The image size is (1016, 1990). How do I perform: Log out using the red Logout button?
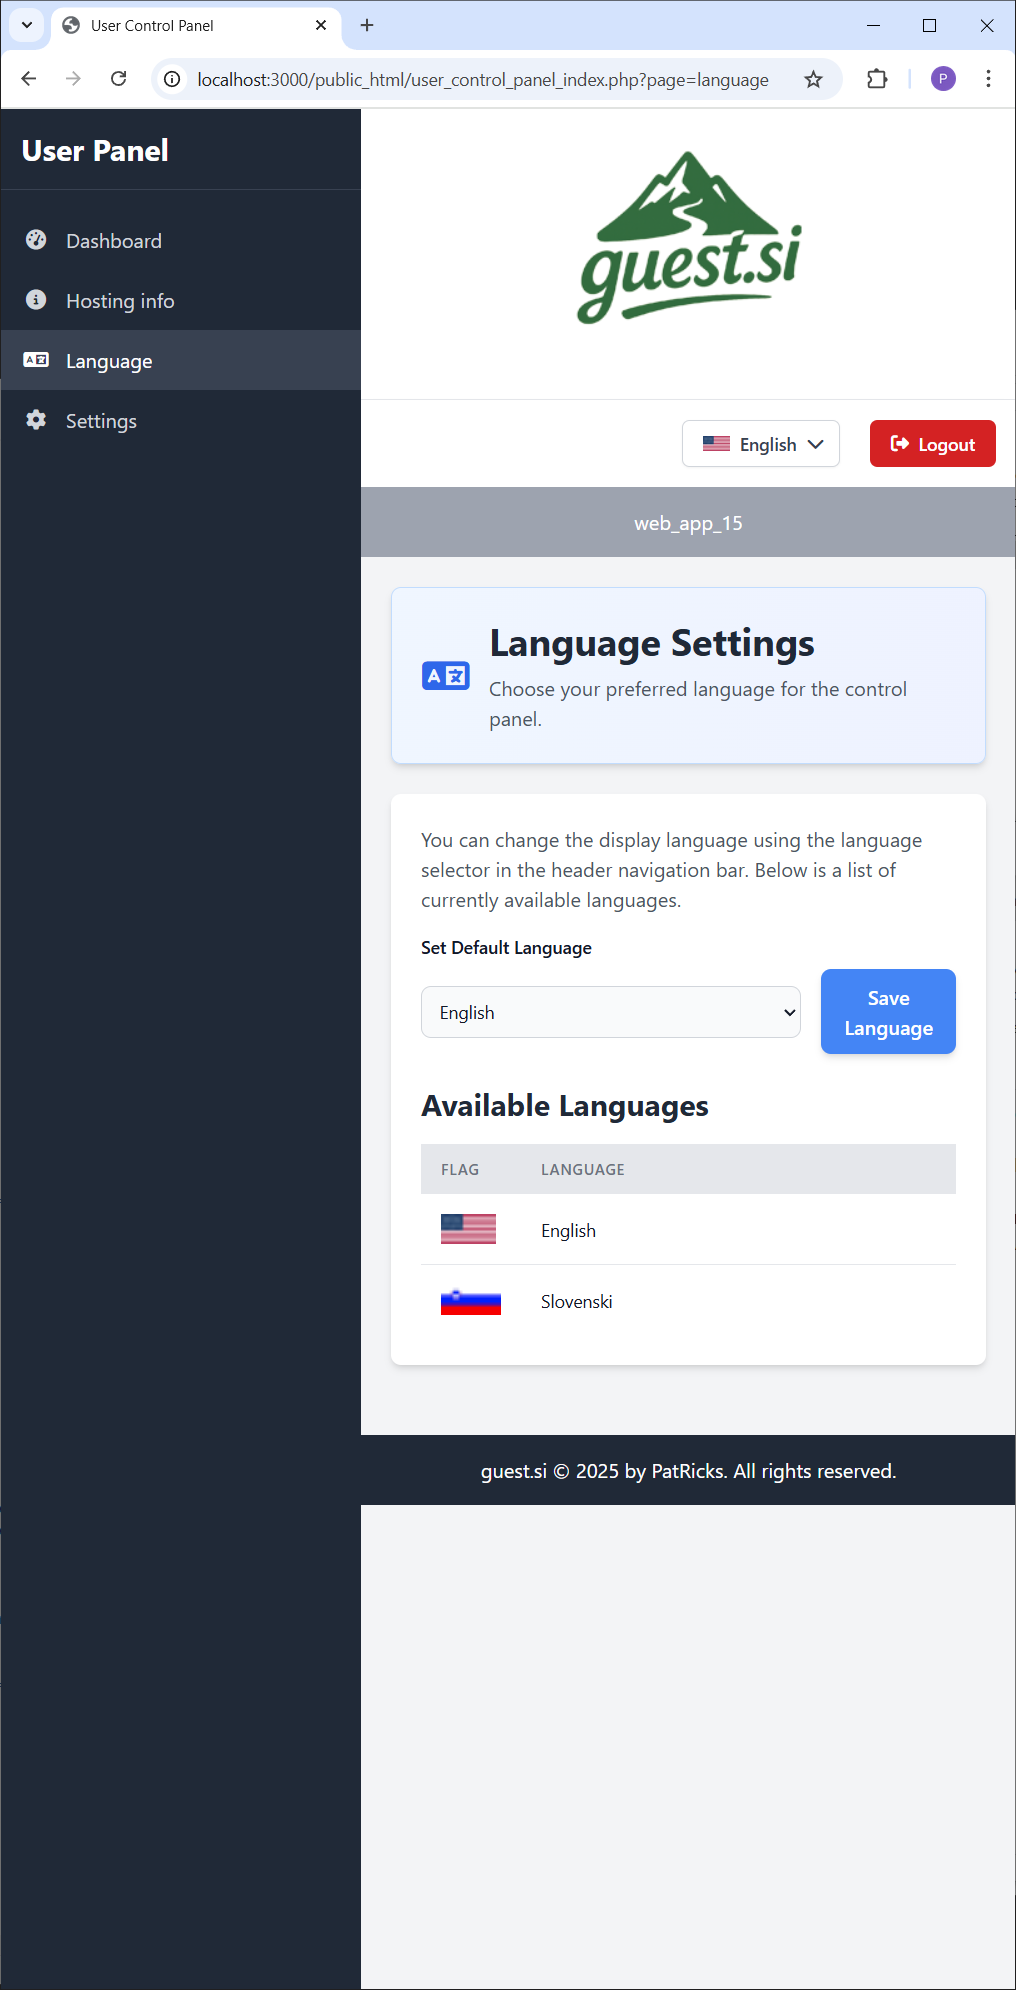pos(932,444)
